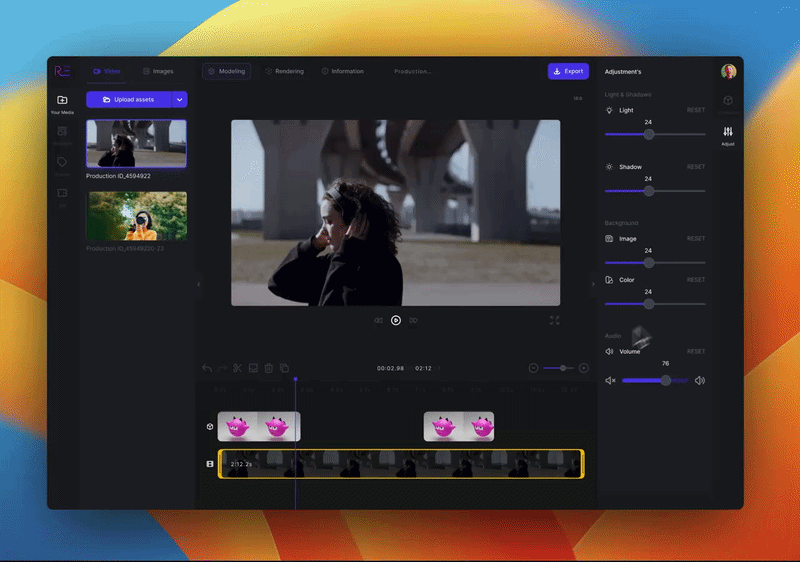Click the video track film icon
Image resolution: width=800 pixels, height=562 pixels.
point(210,464)
